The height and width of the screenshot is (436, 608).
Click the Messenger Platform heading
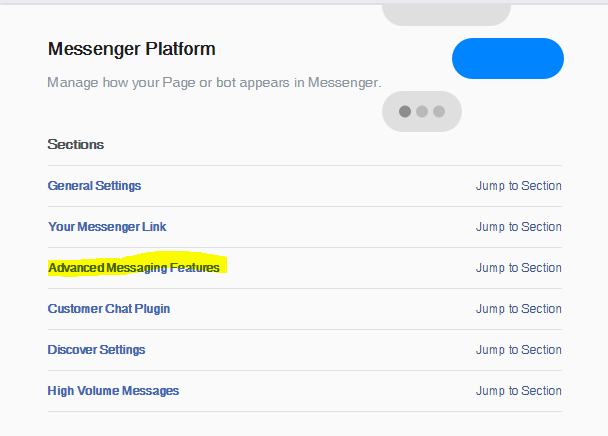pos(132,49)
